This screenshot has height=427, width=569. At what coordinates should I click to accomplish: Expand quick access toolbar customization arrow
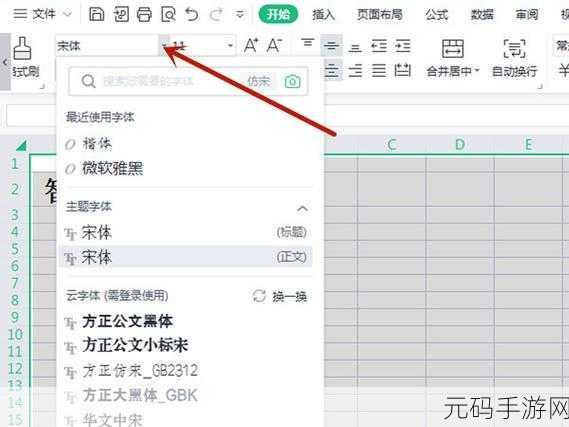click(x=240, y=15)
